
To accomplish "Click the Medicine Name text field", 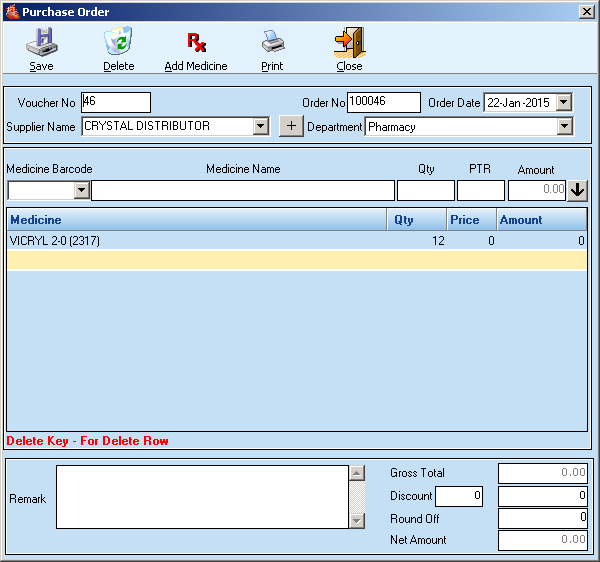I will pyautogui.click(x=243, y=190).
